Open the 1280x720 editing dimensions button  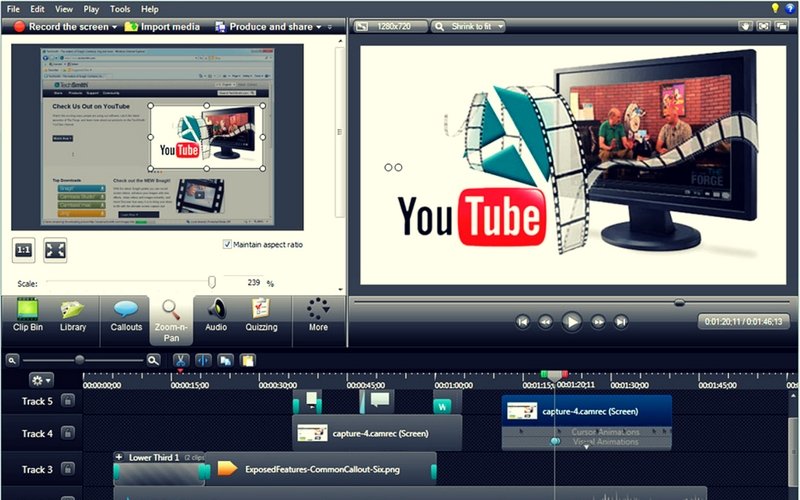pyautogui.click(x=390, y=27)
